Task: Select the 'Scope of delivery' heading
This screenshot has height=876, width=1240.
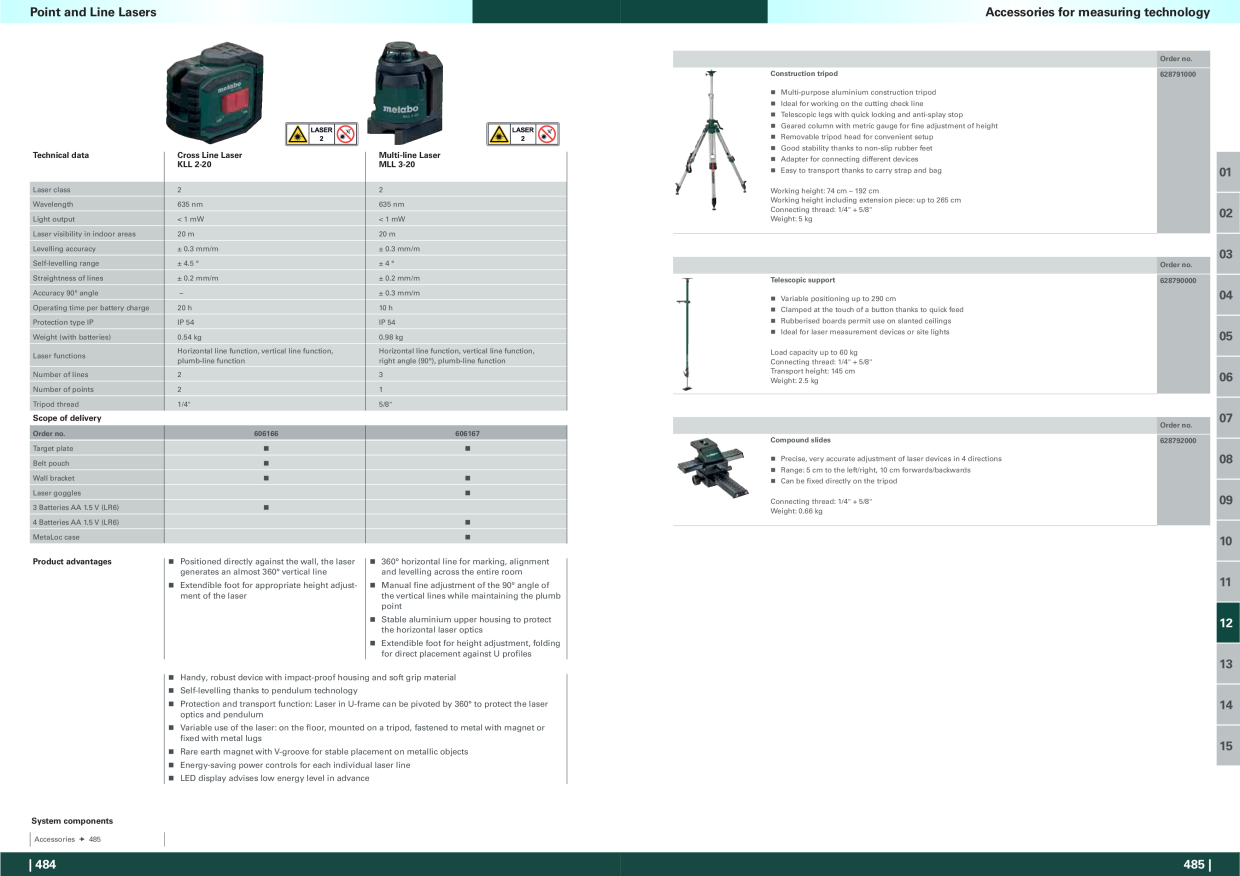Action: coord(67,418)
